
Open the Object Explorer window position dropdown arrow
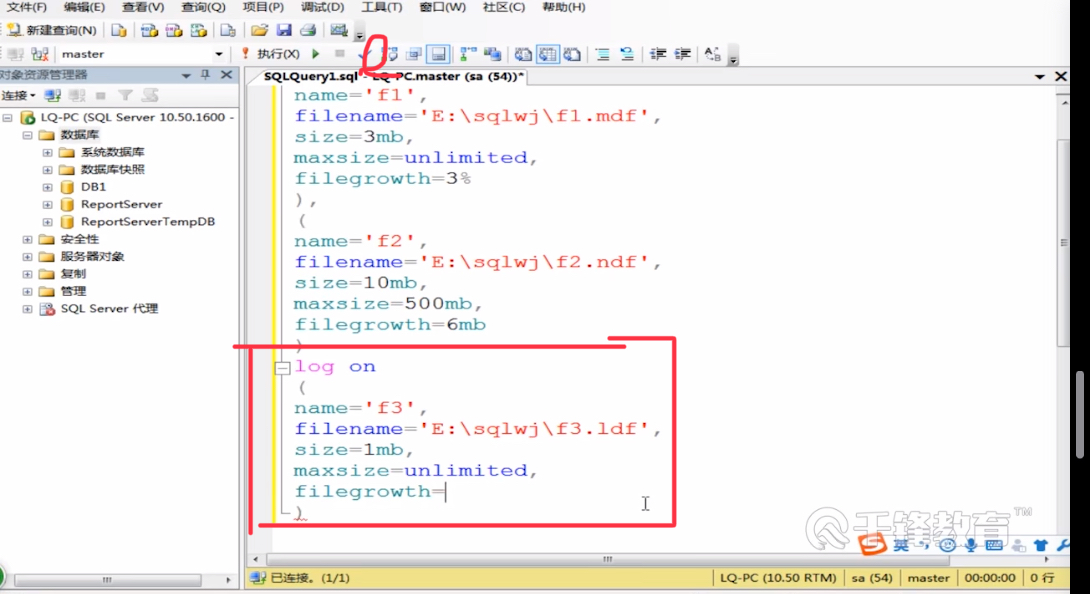[186, 74]
